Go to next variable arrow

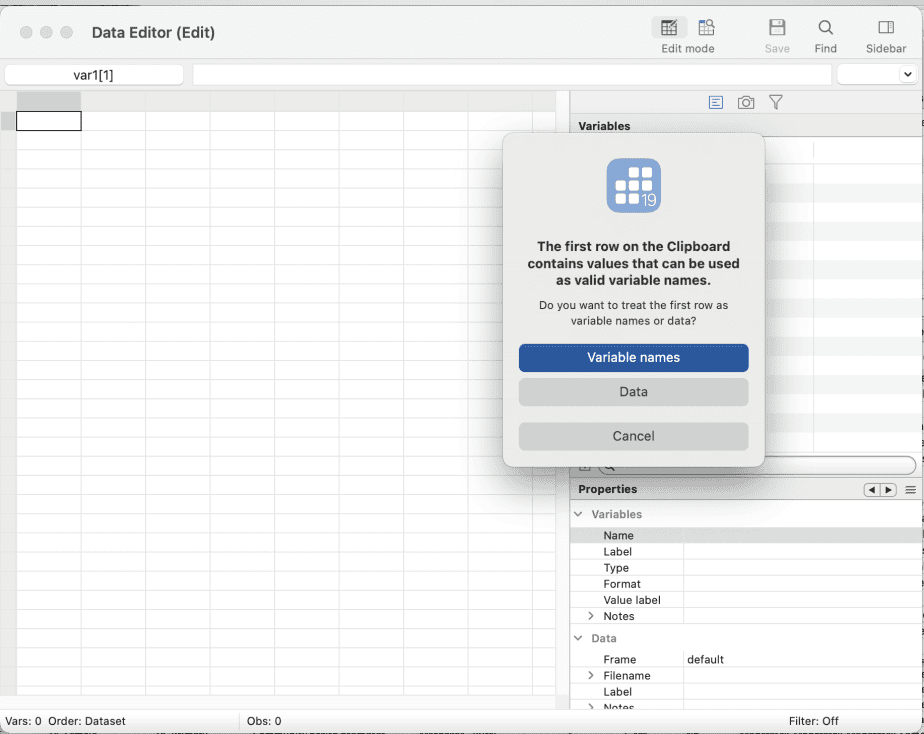pyautogui.click(x=888, y=490)
